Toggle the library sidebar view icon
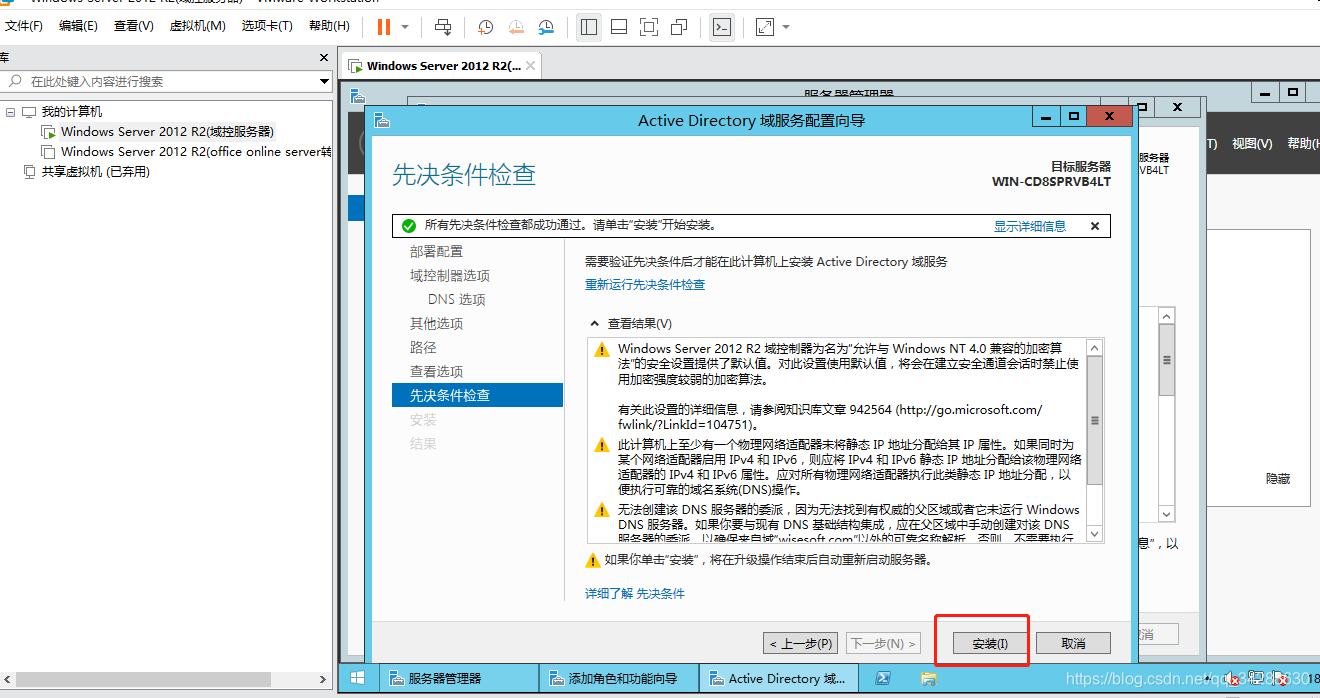Image resolution: width=1320 pixels, height=698 pixels. pyautogui.click(x=589, y=27)
